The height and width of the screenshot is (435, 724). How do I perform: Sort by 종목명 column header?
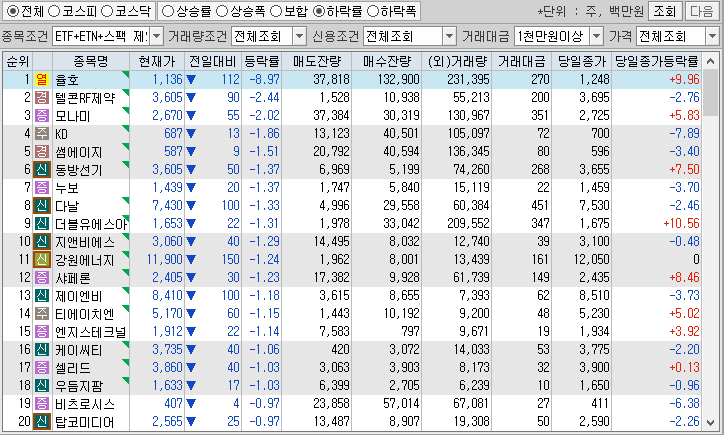click(x=90, y=61)
